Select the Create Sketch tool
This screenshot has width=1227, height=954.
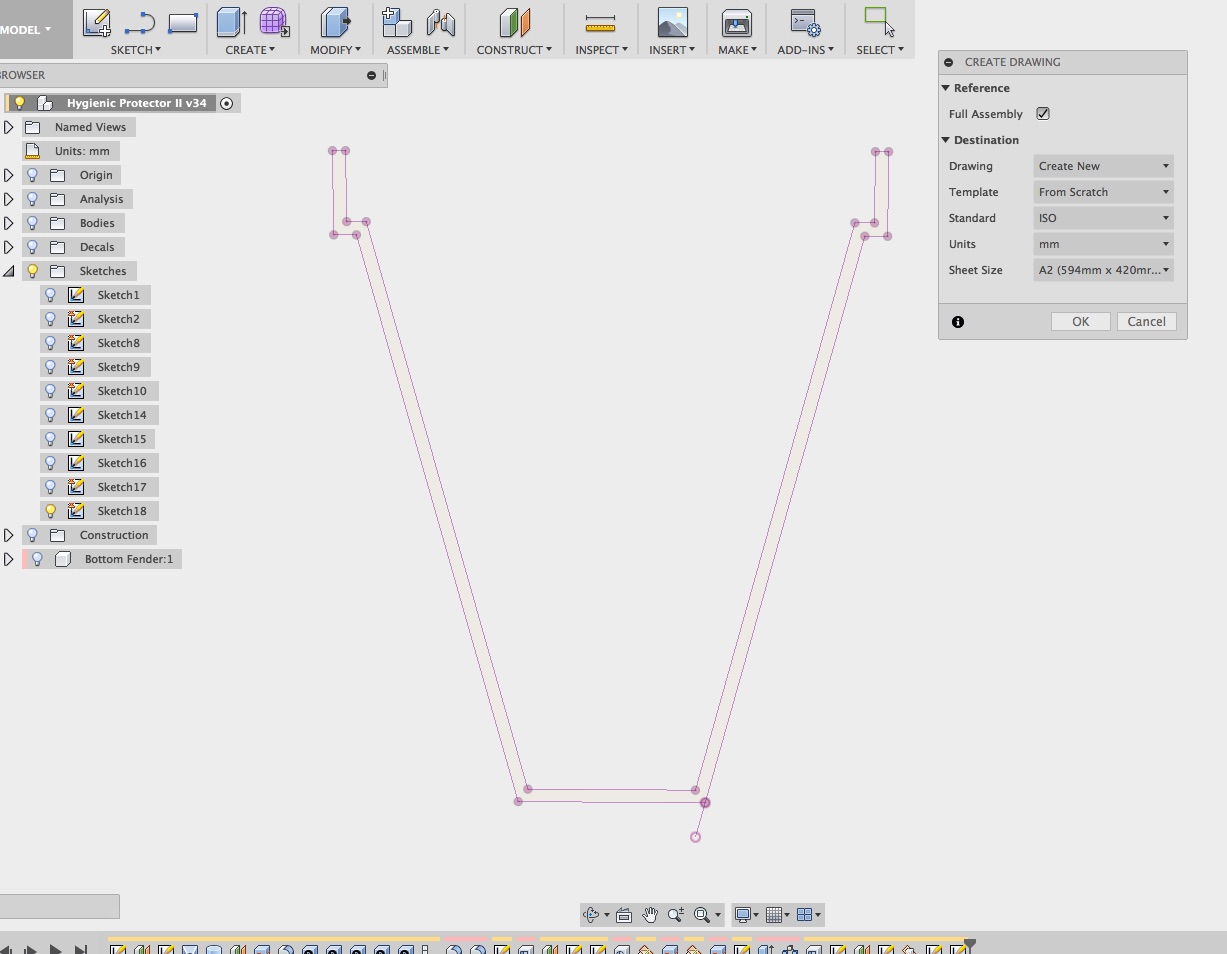point(96,22)
